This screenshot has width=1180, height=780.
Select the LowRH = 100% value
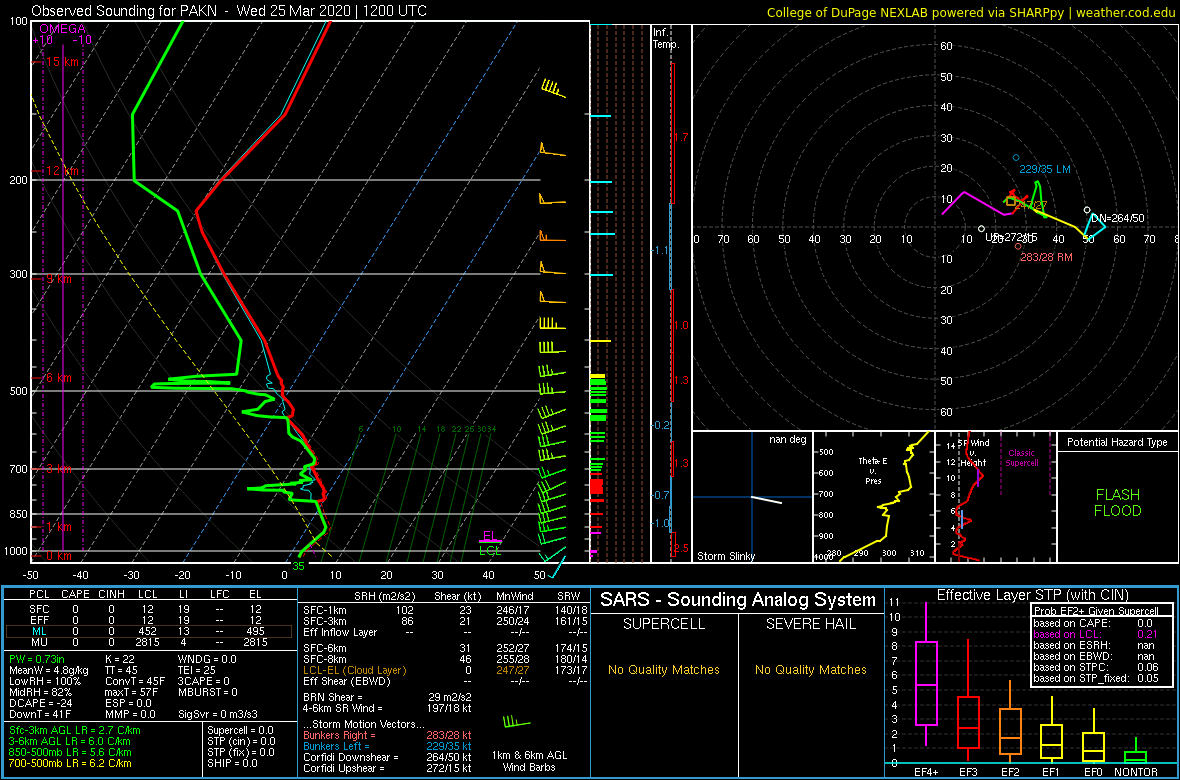46,681
